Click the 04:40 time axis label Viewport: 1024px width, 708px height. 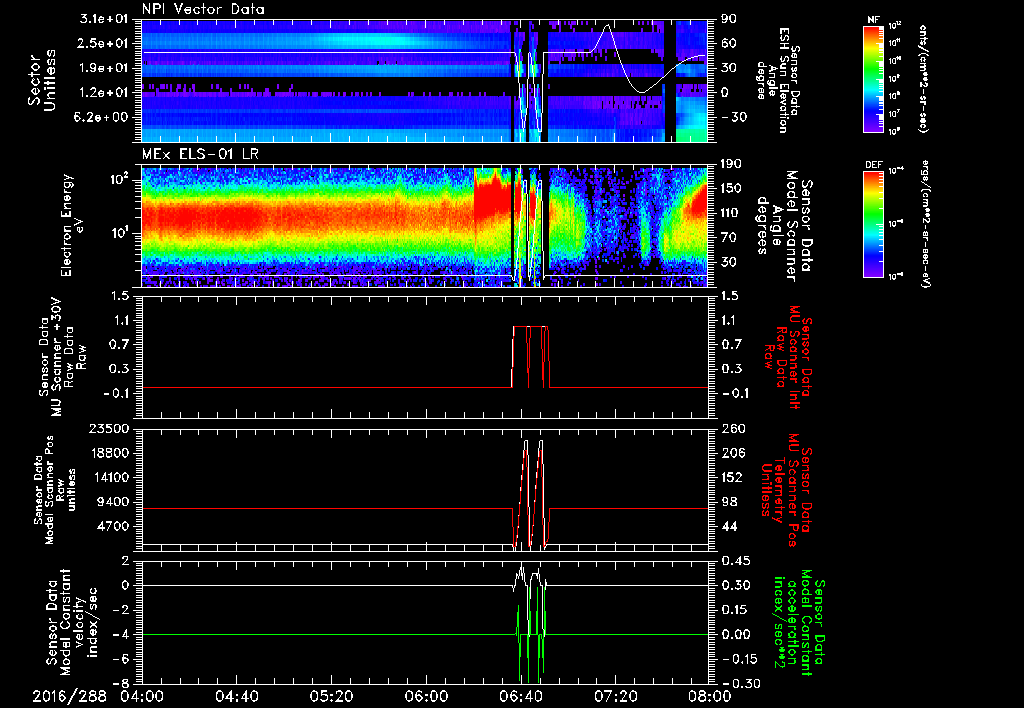point(236,696)
